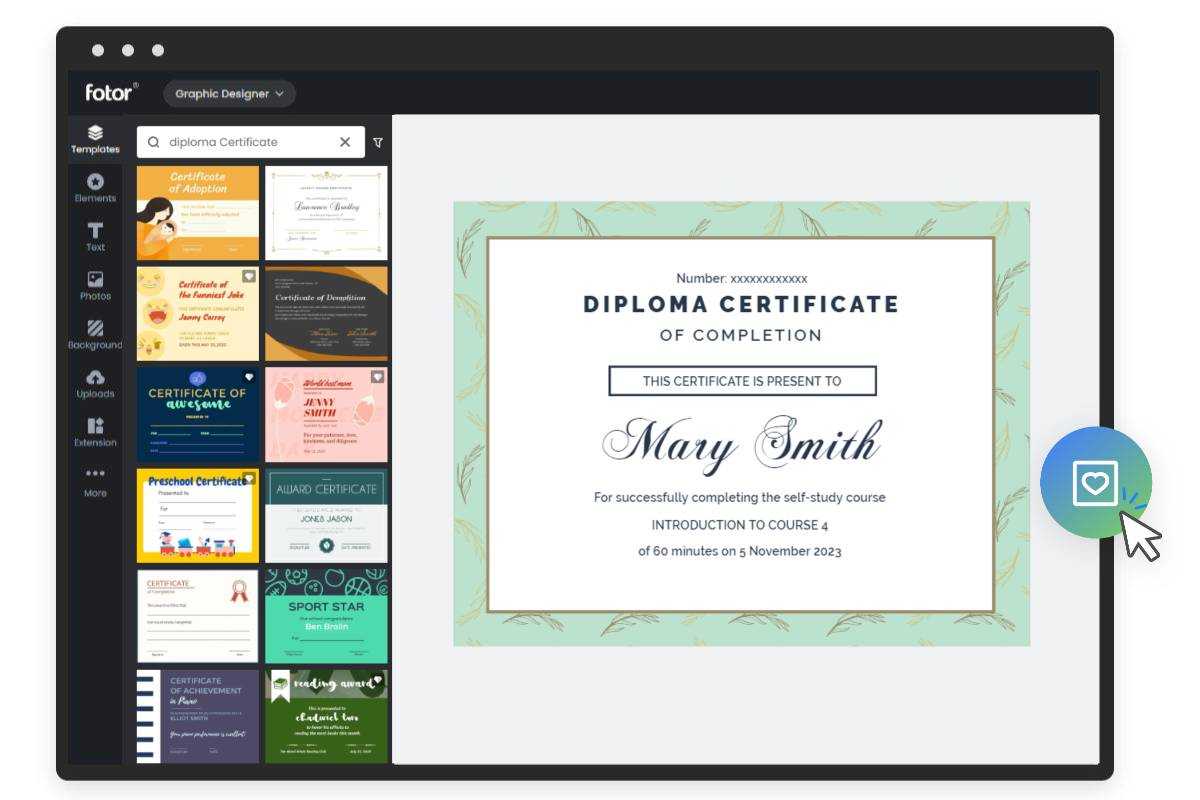Select the dark Certificate of Recognition template
This screenshot has width=1200, height=800.
326,313
